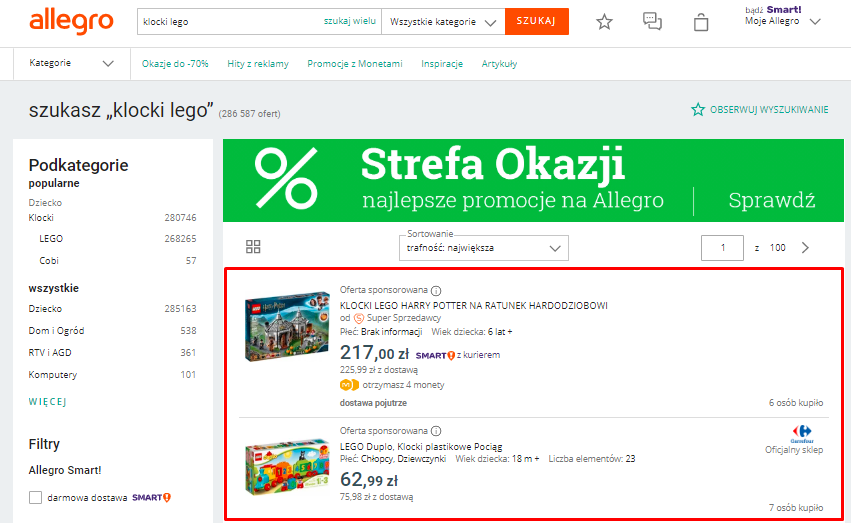This screenshot has width=851, height=523.
Task: Open messages chat bubbles icon
Action: [x=652, y=21]
